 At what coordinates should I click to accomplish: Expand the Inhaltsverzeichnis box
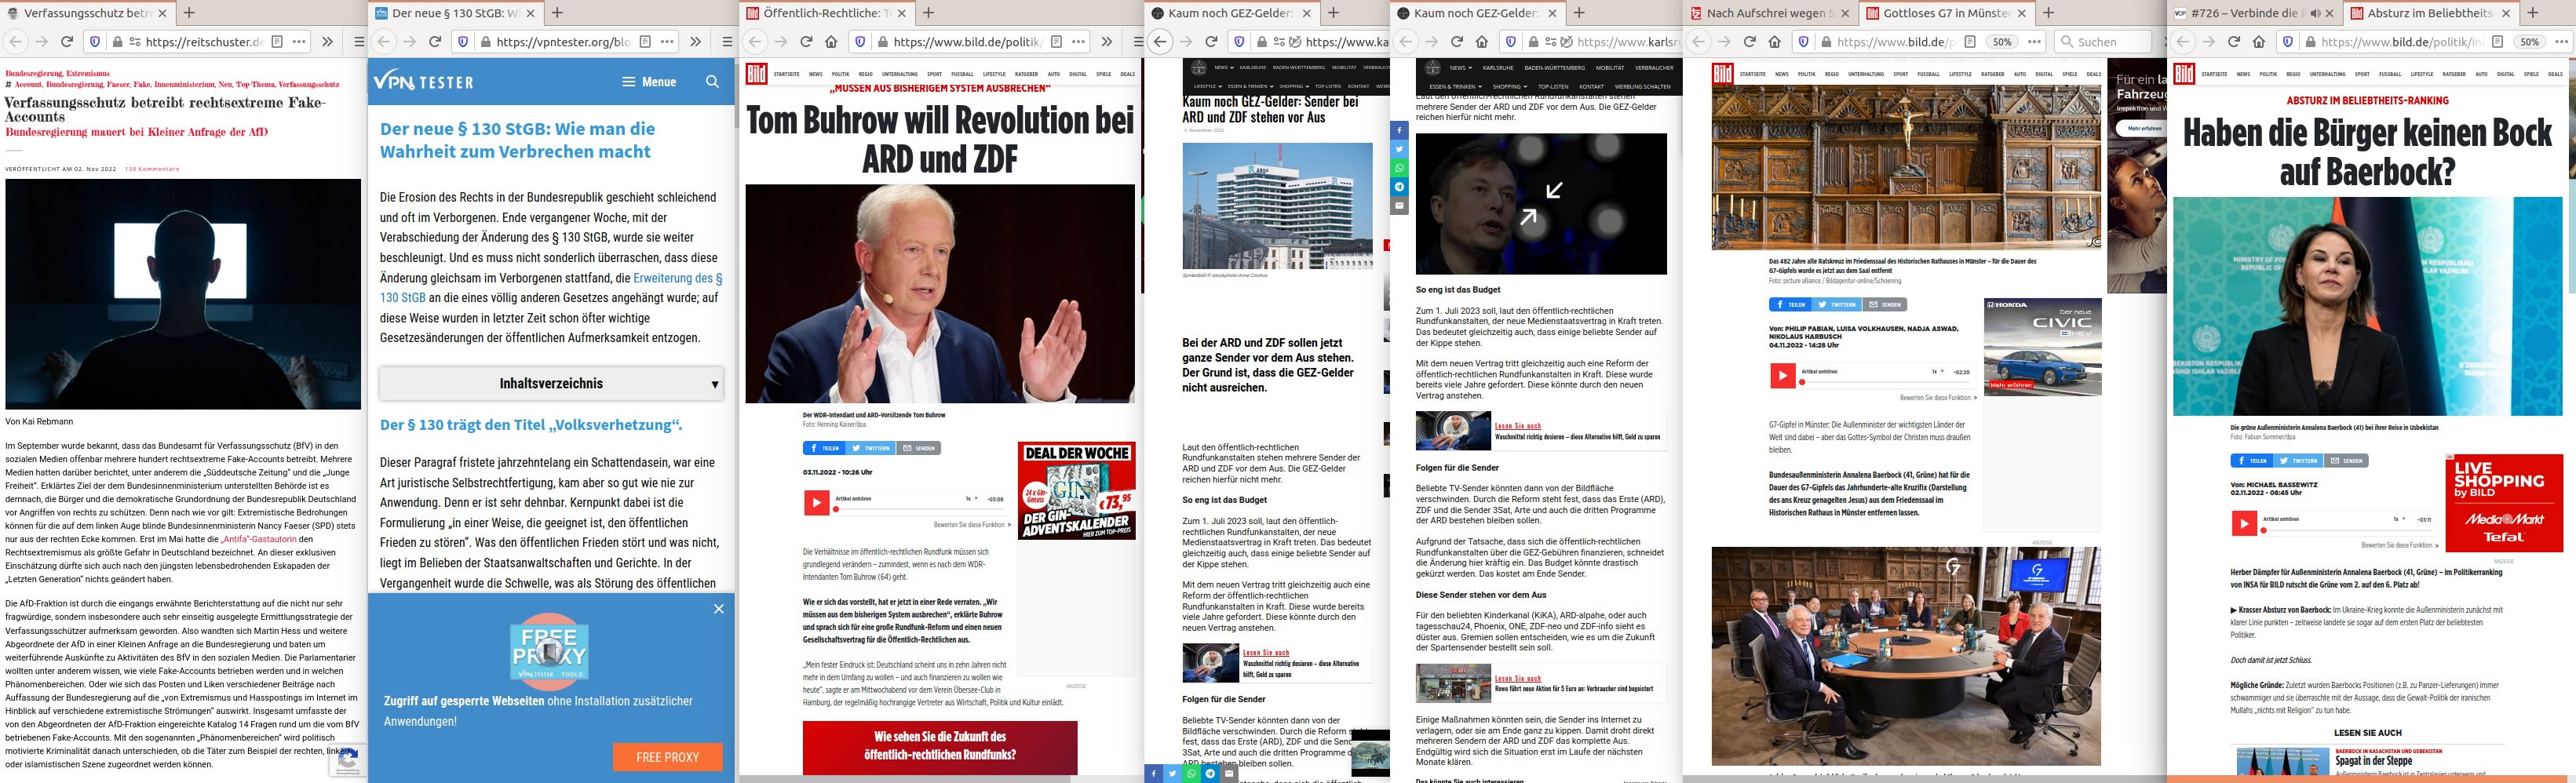(551, 383)
